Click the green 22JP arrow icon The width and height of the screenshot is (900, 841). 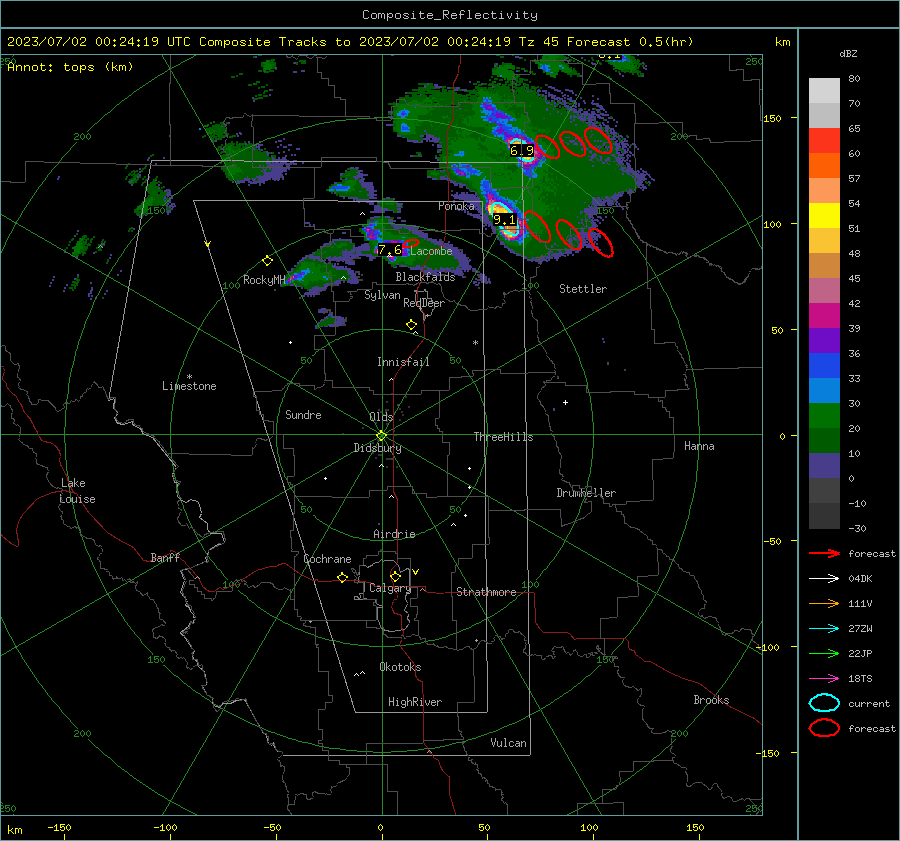pyautogui.click(x=824, y=653)
